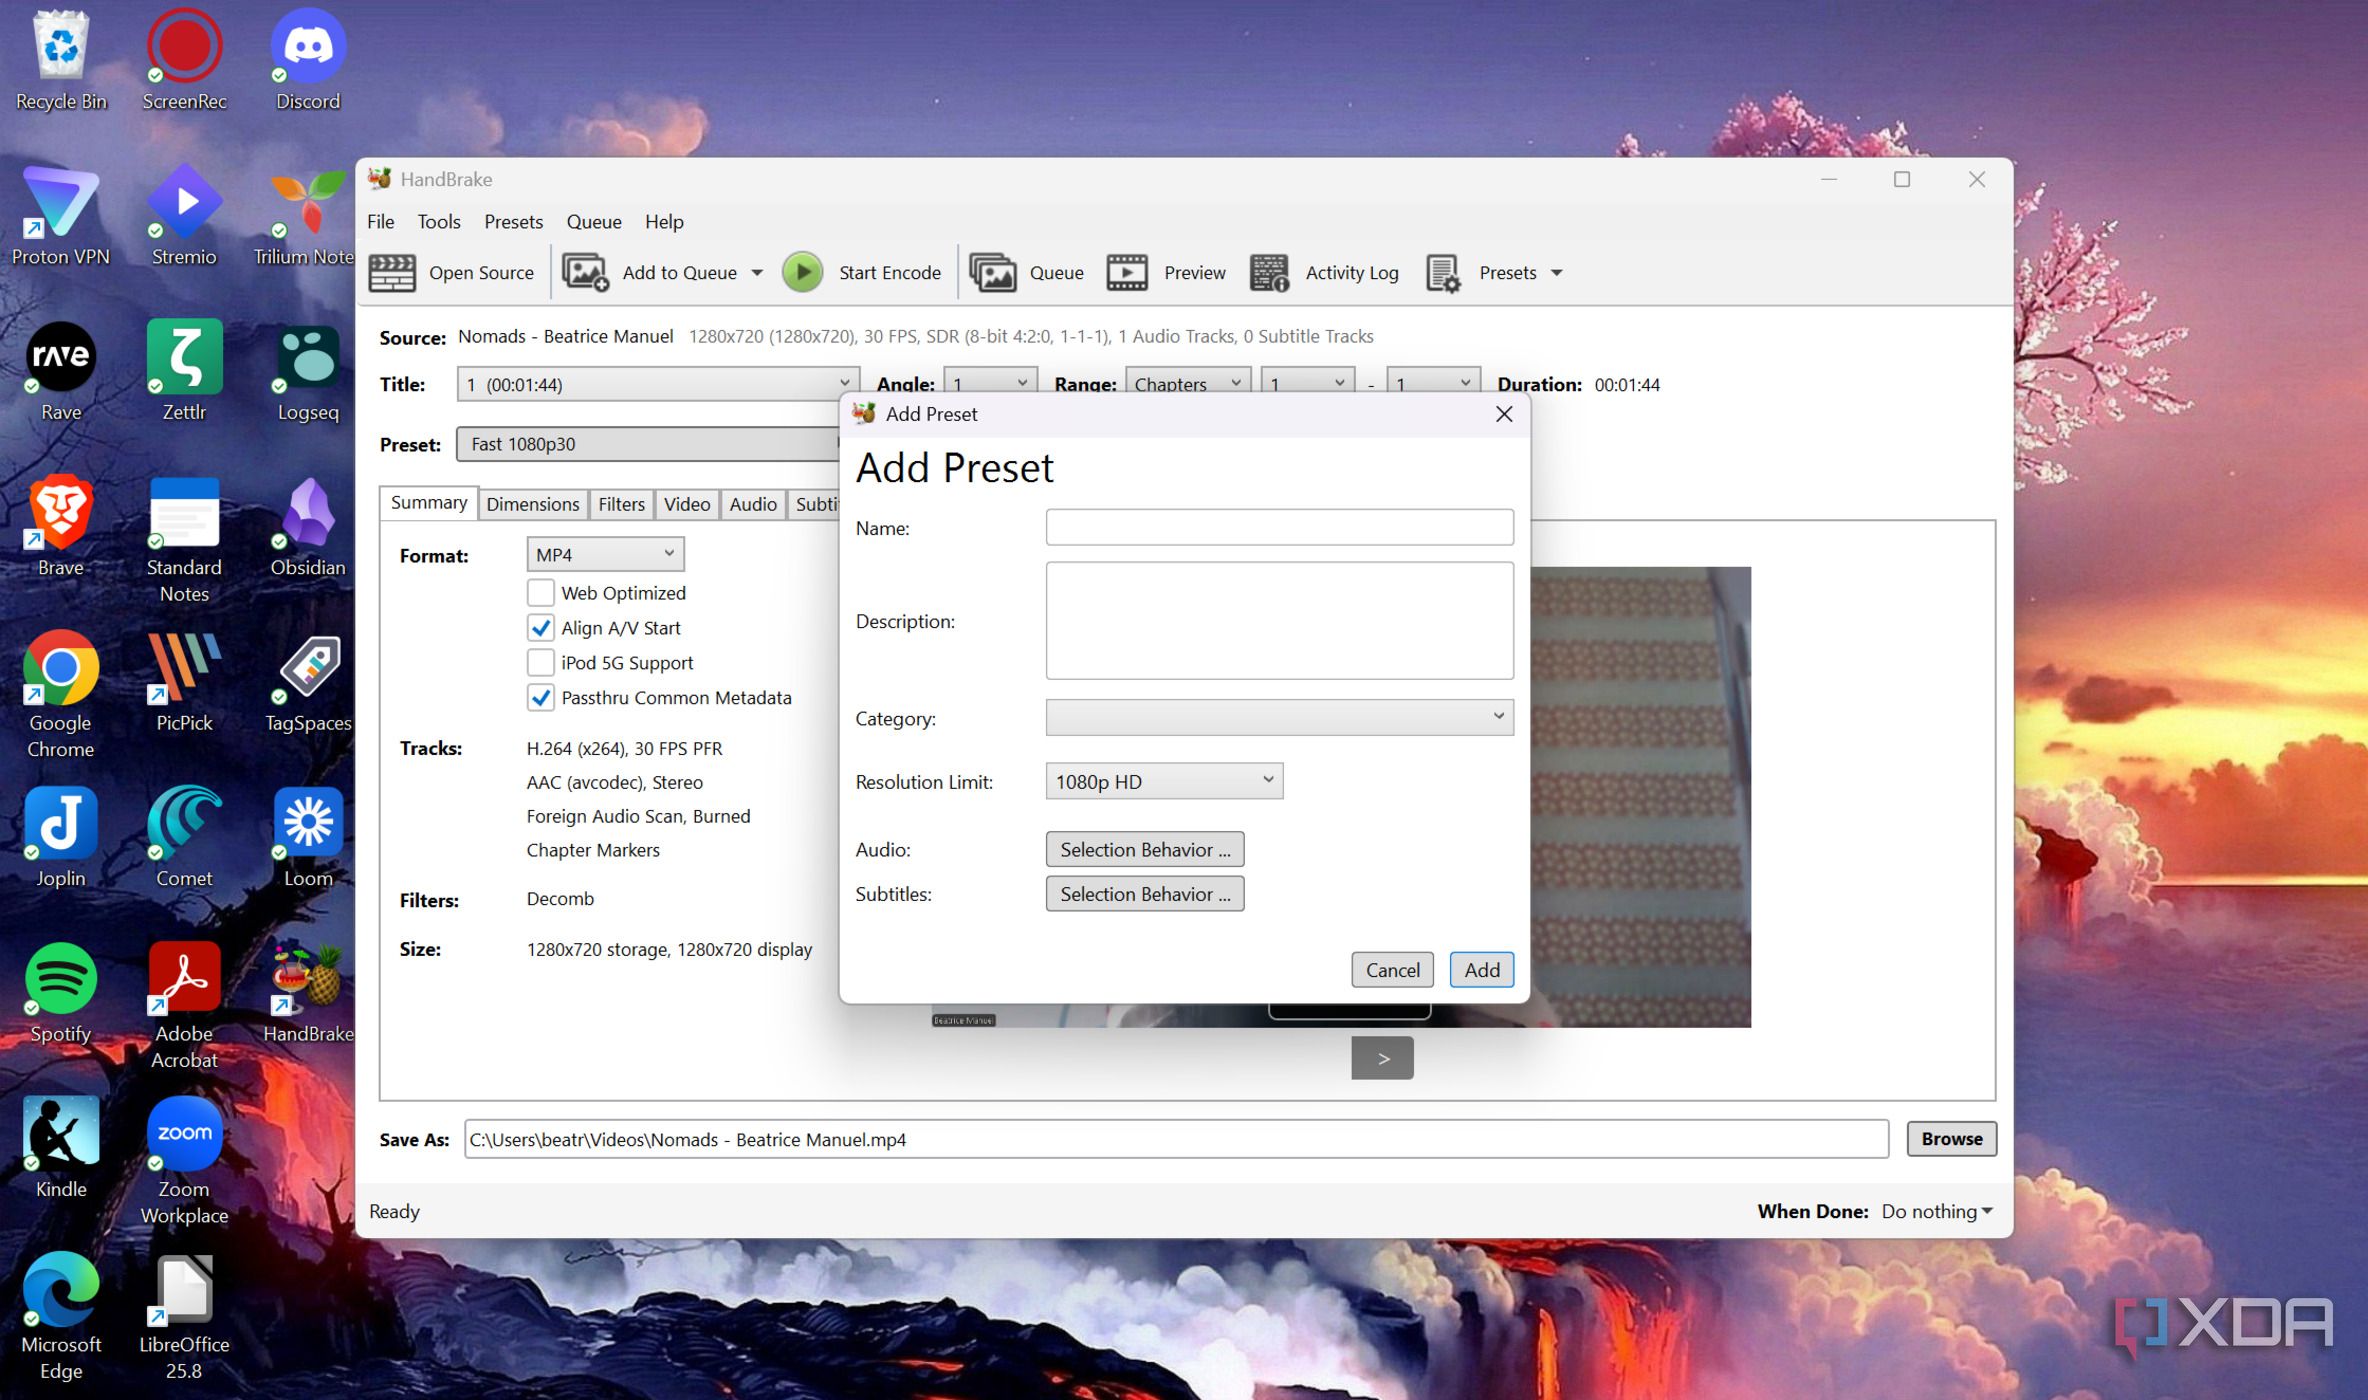Open the Add to Queue dropdown arrow
Image resolution: width=2368 pixels, height=1400 pixels.
pyautogui.click(x=757, y=273)
